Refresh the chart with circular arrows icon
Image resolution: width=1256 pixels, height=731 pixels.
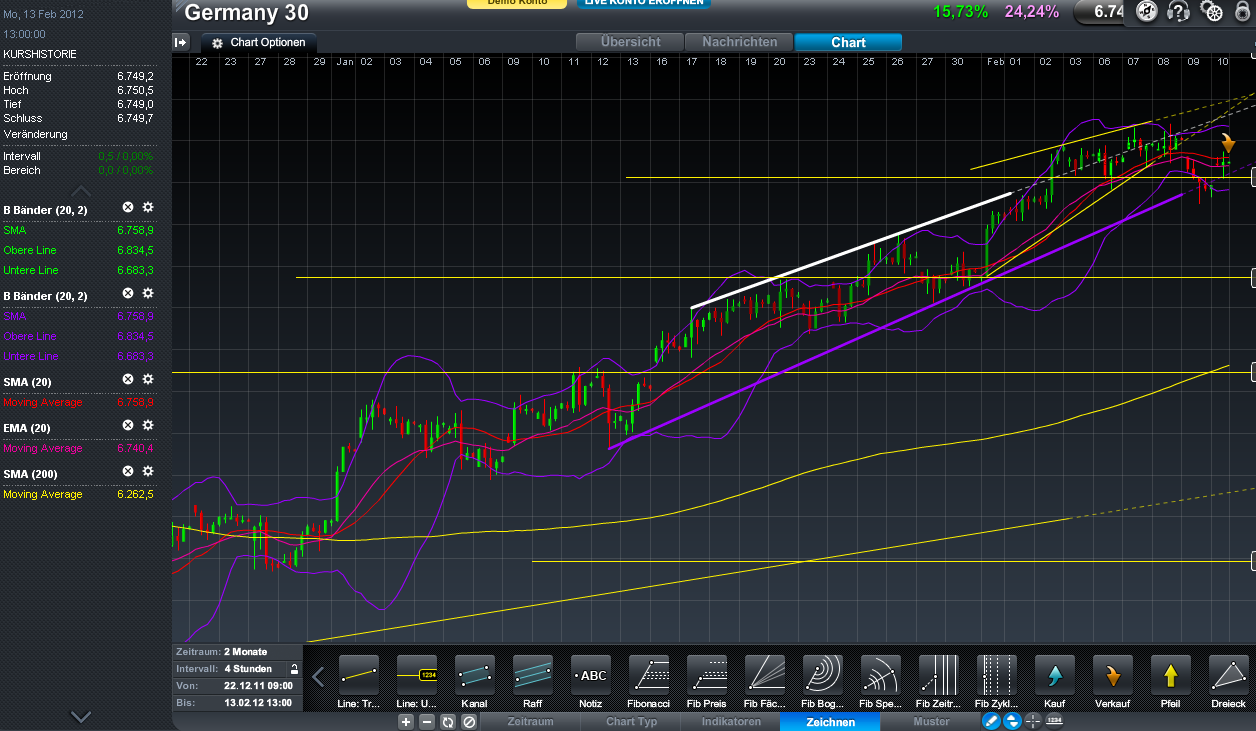[447, 721]
